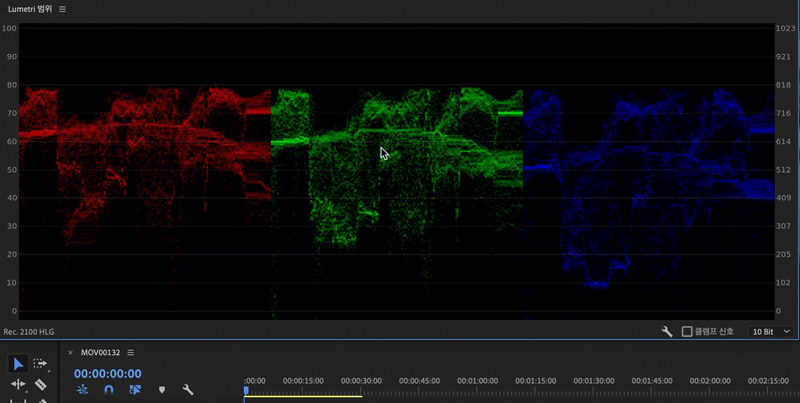Choose the Ripple Edit tool
Image resolution: width=800 pixels, height=403 pixels.
[x=18, y=385]
